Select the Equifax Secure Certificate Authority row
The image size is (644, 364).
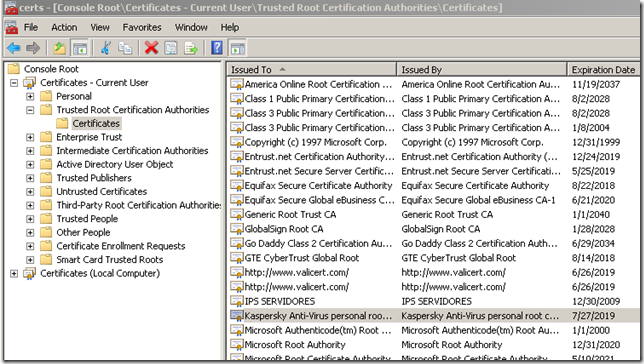[433, 186]
